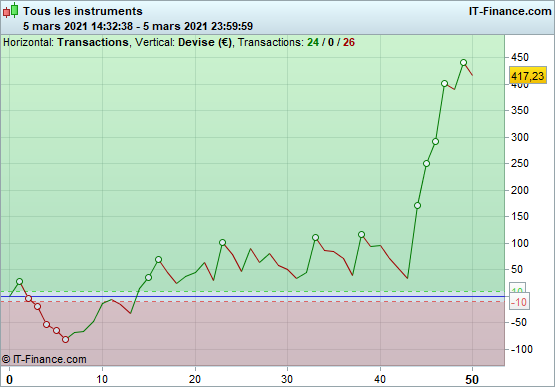Viewport: 555px width, 387px height.
Task: Select the green marker at transaction 23
Action: tap(222, 243)
